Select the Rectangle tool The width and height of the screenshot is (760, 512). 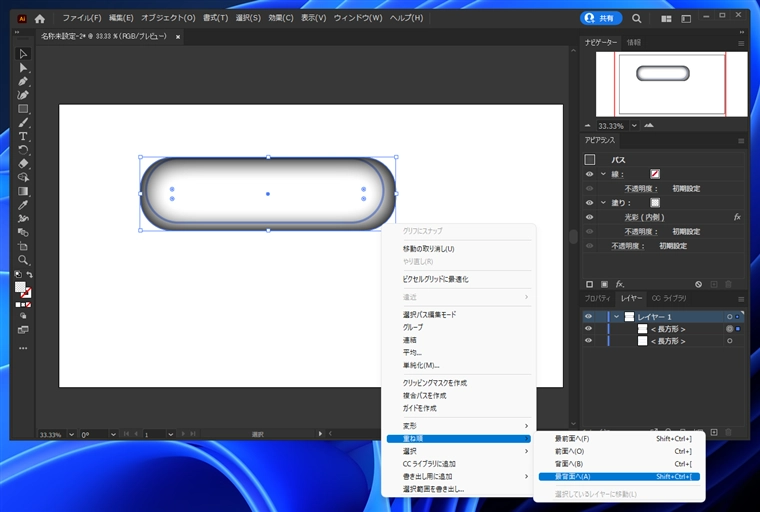coord(23,109)
